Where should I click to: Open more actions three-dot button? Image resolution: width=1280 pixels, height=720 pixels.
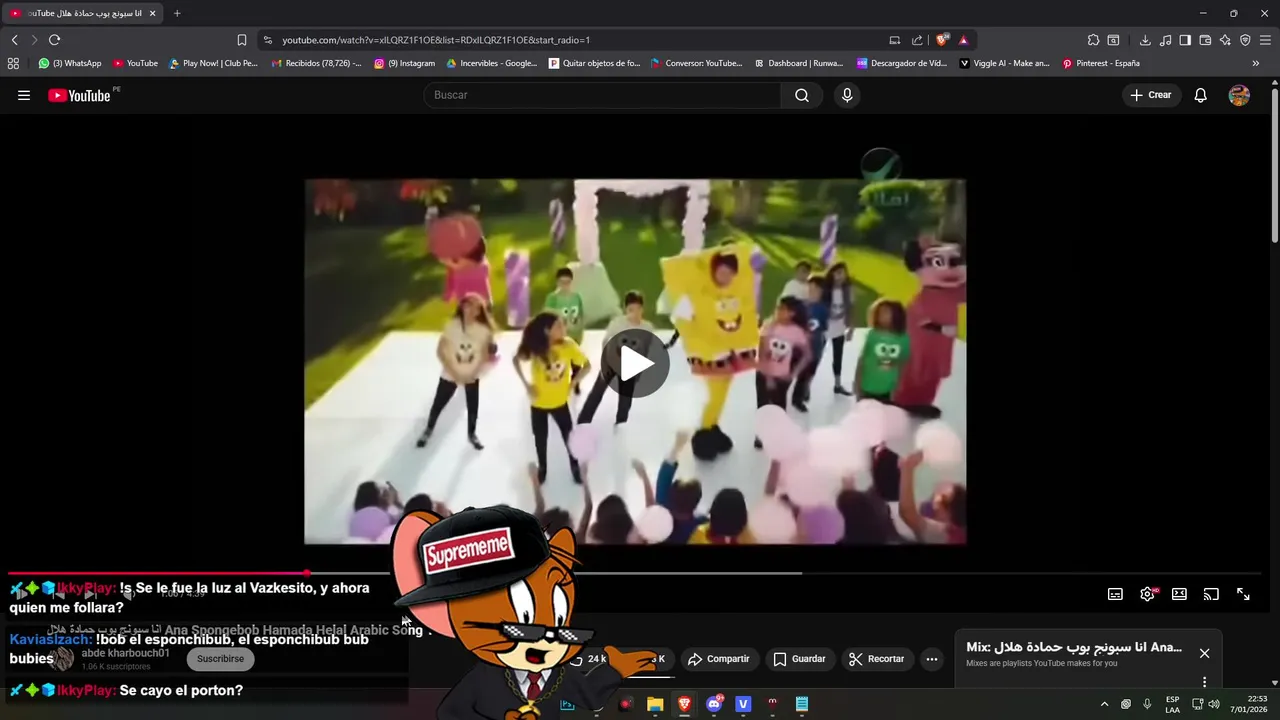[932, 659]
